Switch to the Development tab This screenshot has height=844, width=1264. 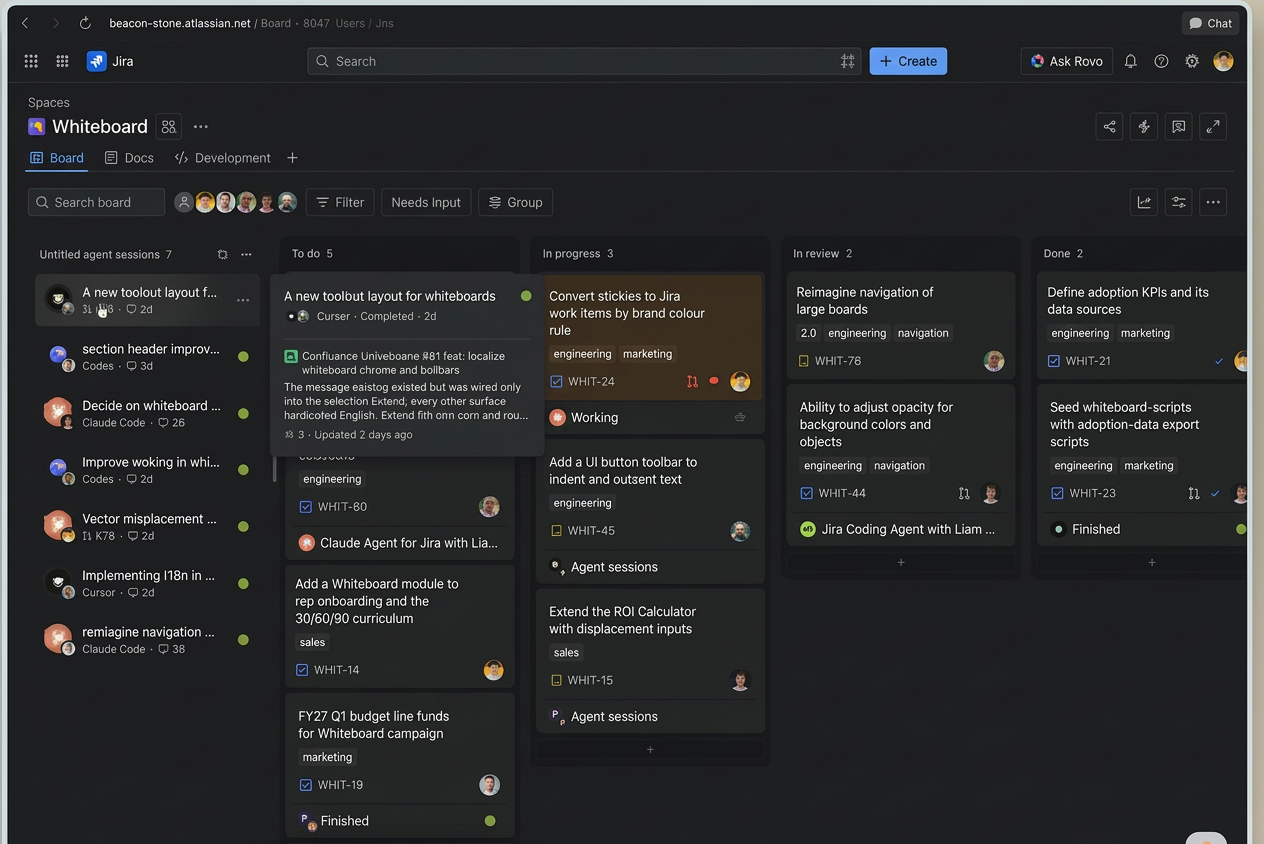[x=223, y=158]
